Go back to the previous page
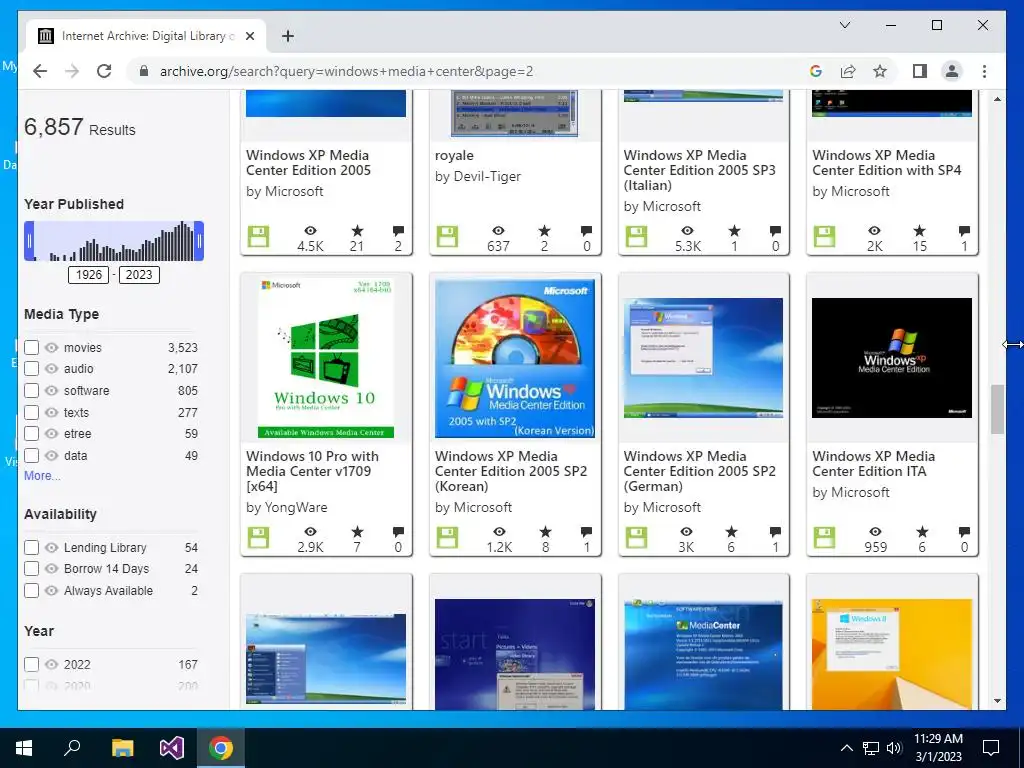Image resolution: width=1024 pixels, height=768 pixels. (x=40, y=71)
